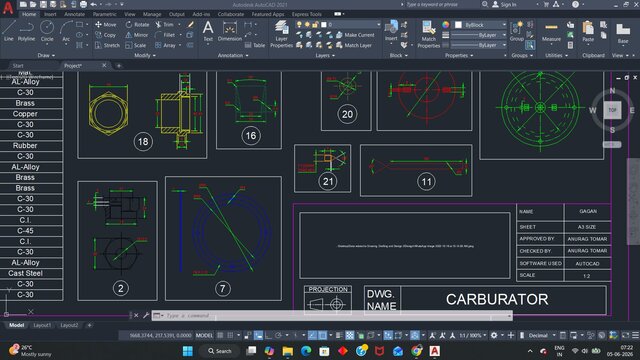Toggle transparency display in status bar

(350, 336)
